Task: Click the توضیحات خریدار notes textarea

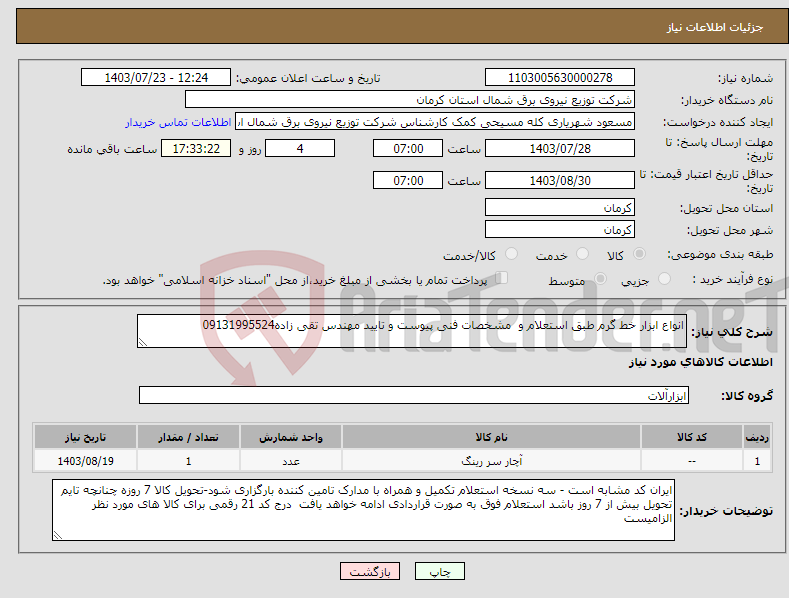Action: click(363, 510)
